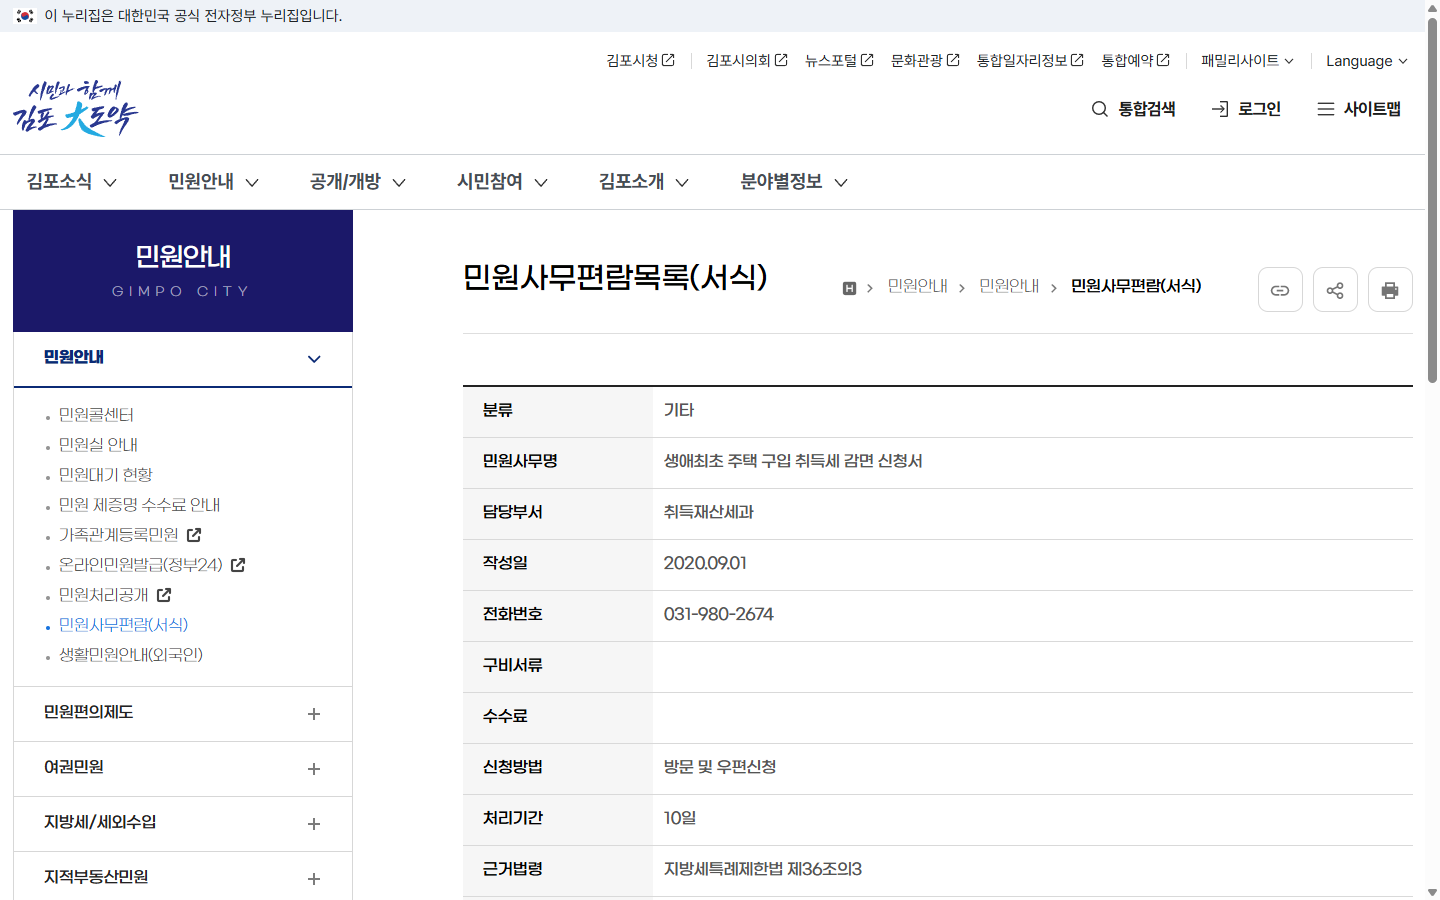
Task: Expand the 지적부동산민원 sidebar section
Action: pyautogui.click(x=183, y=878)
